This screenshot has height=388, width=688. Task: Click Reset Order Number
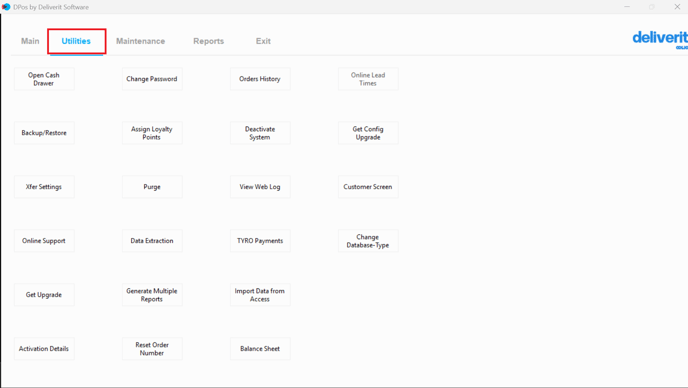pyautogui.click(x=152, y=349)
